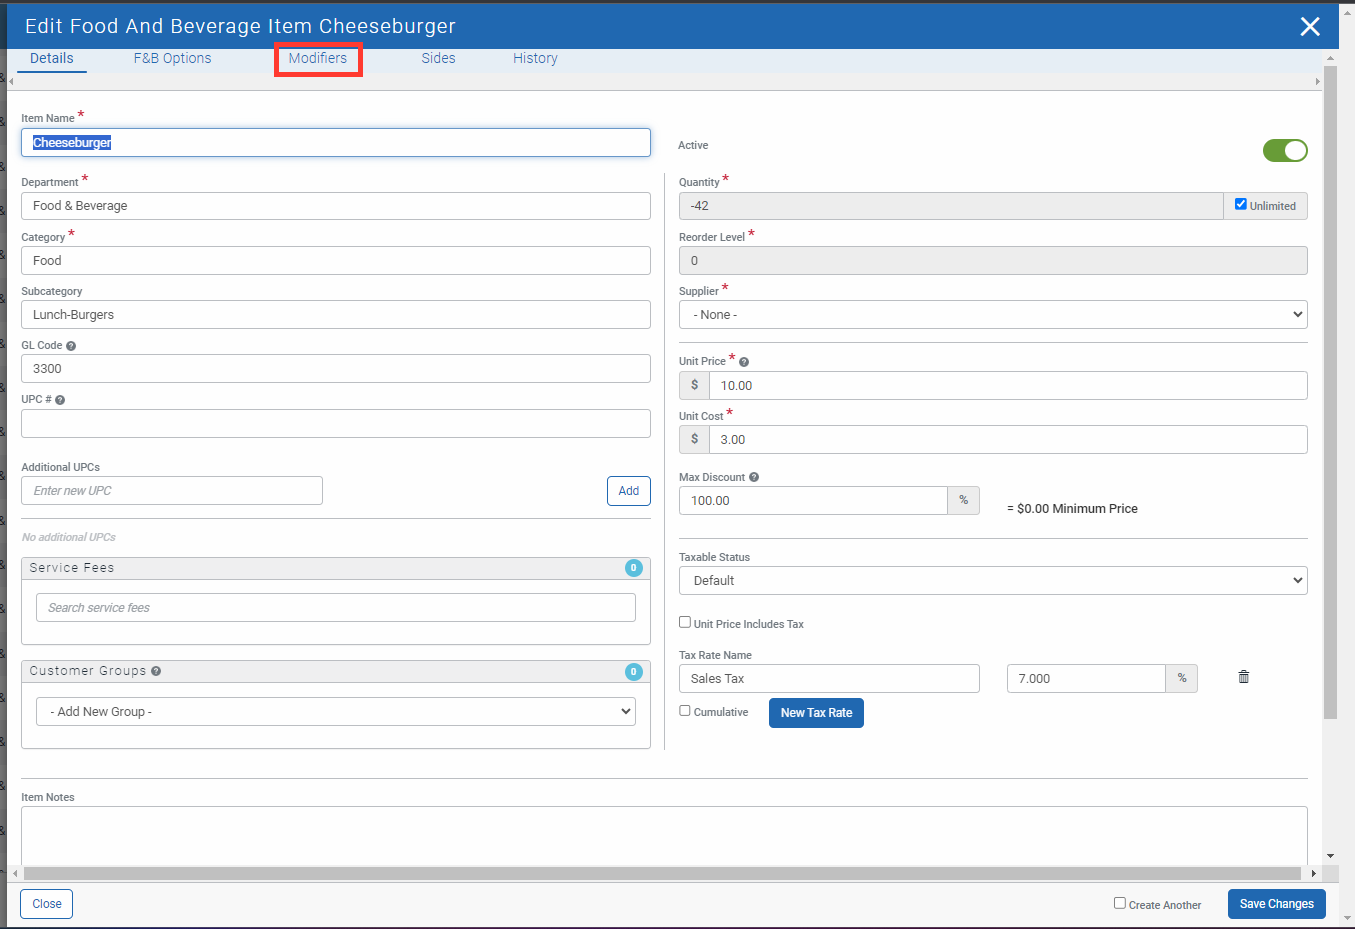
Task: Expand the Taxable Status dropdown
Action: click(x=992, y=581)
